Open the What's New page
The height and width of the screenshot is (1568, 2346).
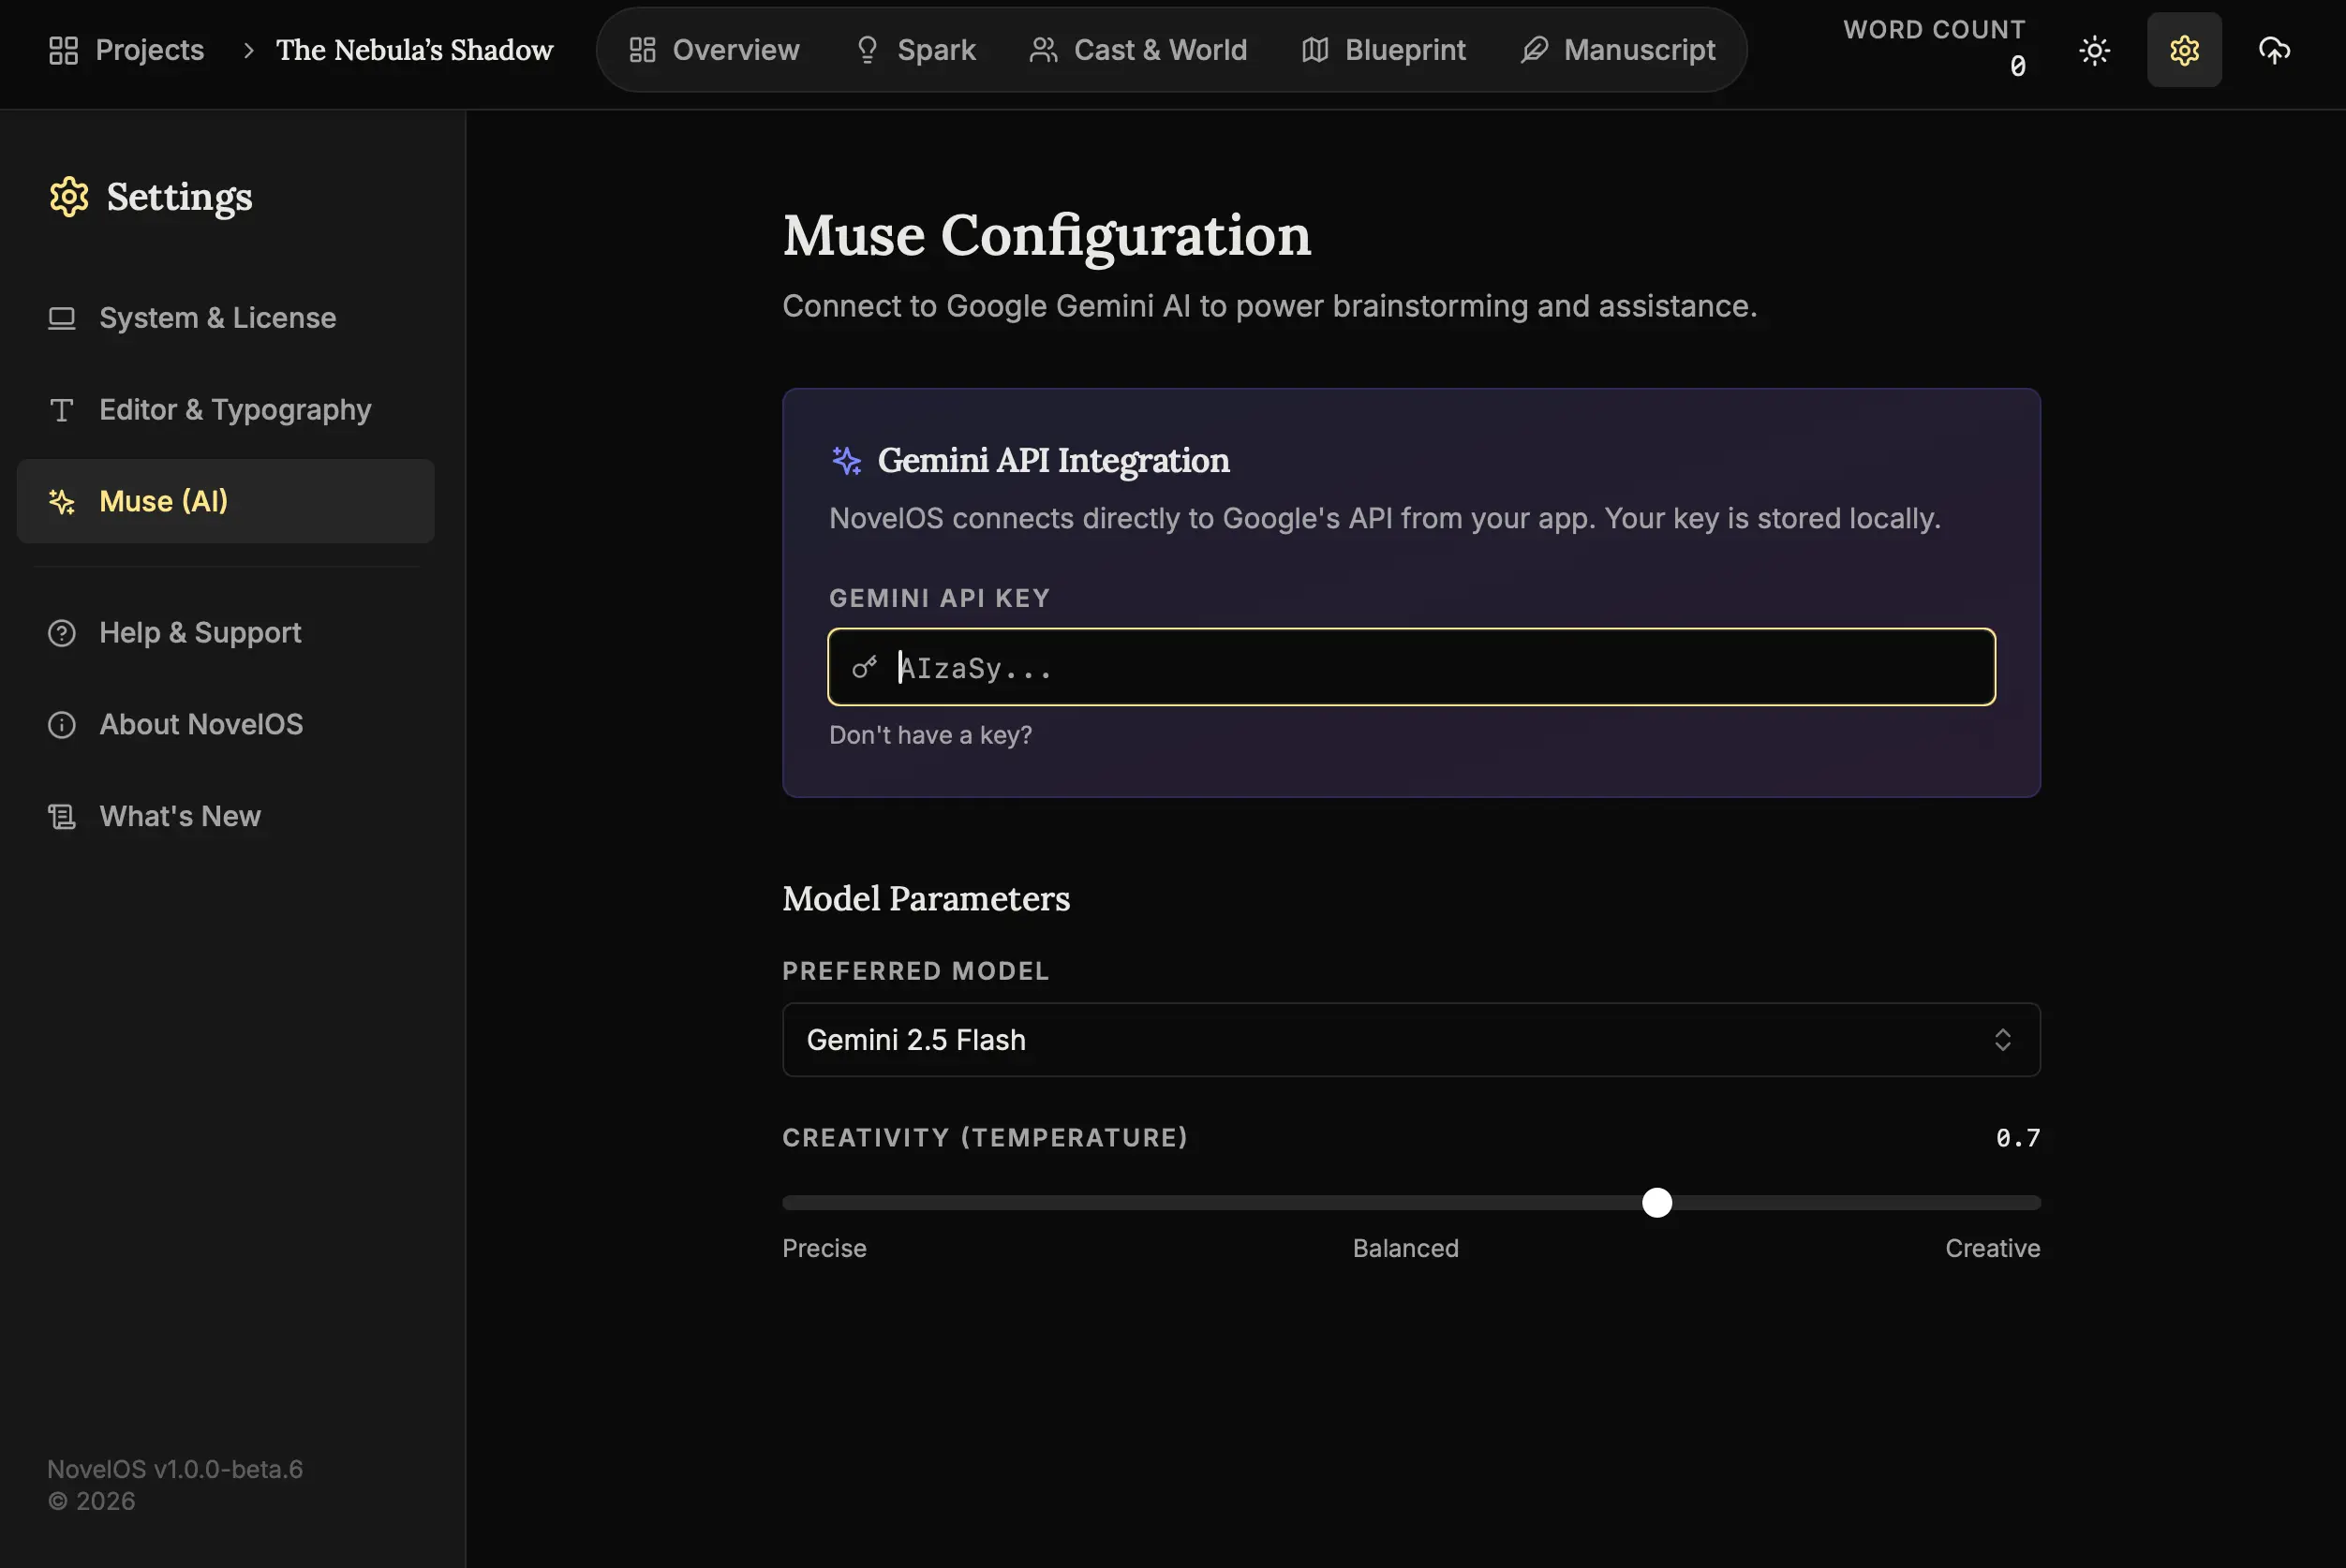[180, 816]
